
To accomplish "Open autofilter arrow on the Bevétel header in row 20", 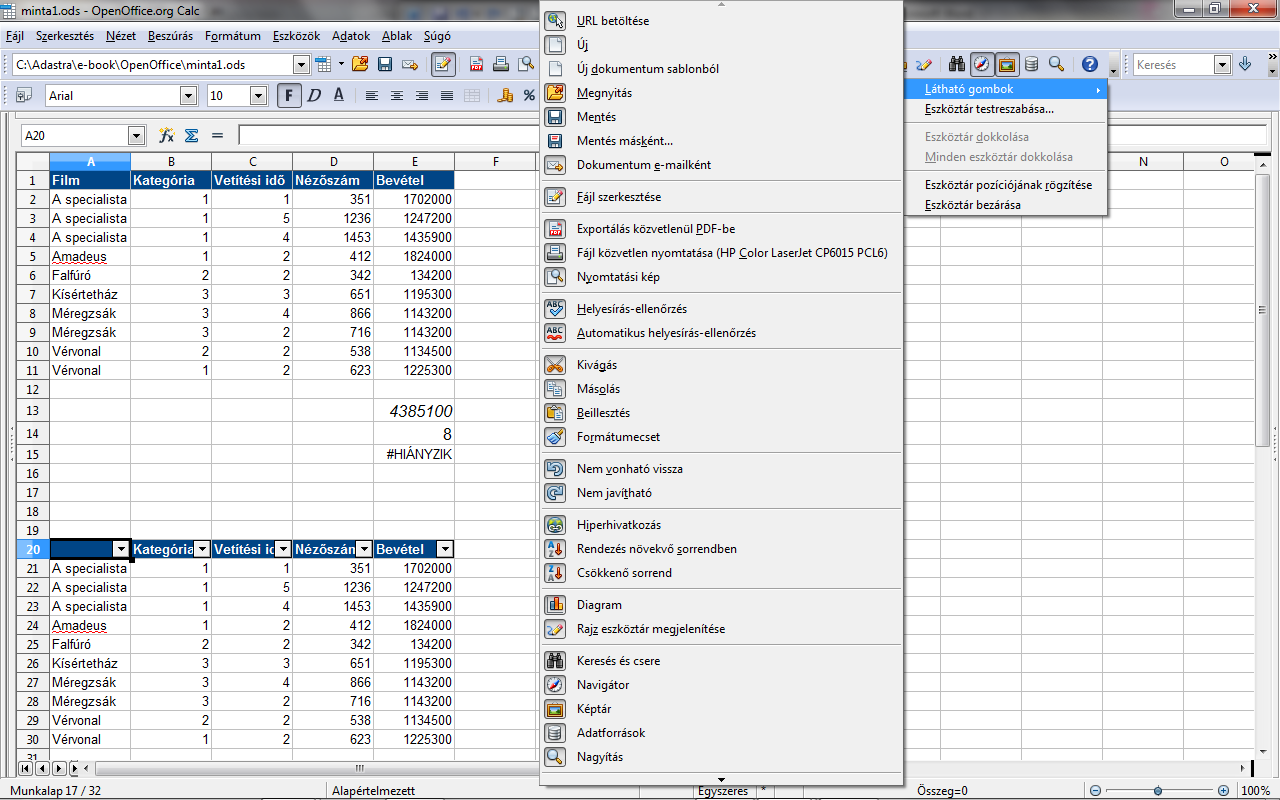I will tap(445, 549).
